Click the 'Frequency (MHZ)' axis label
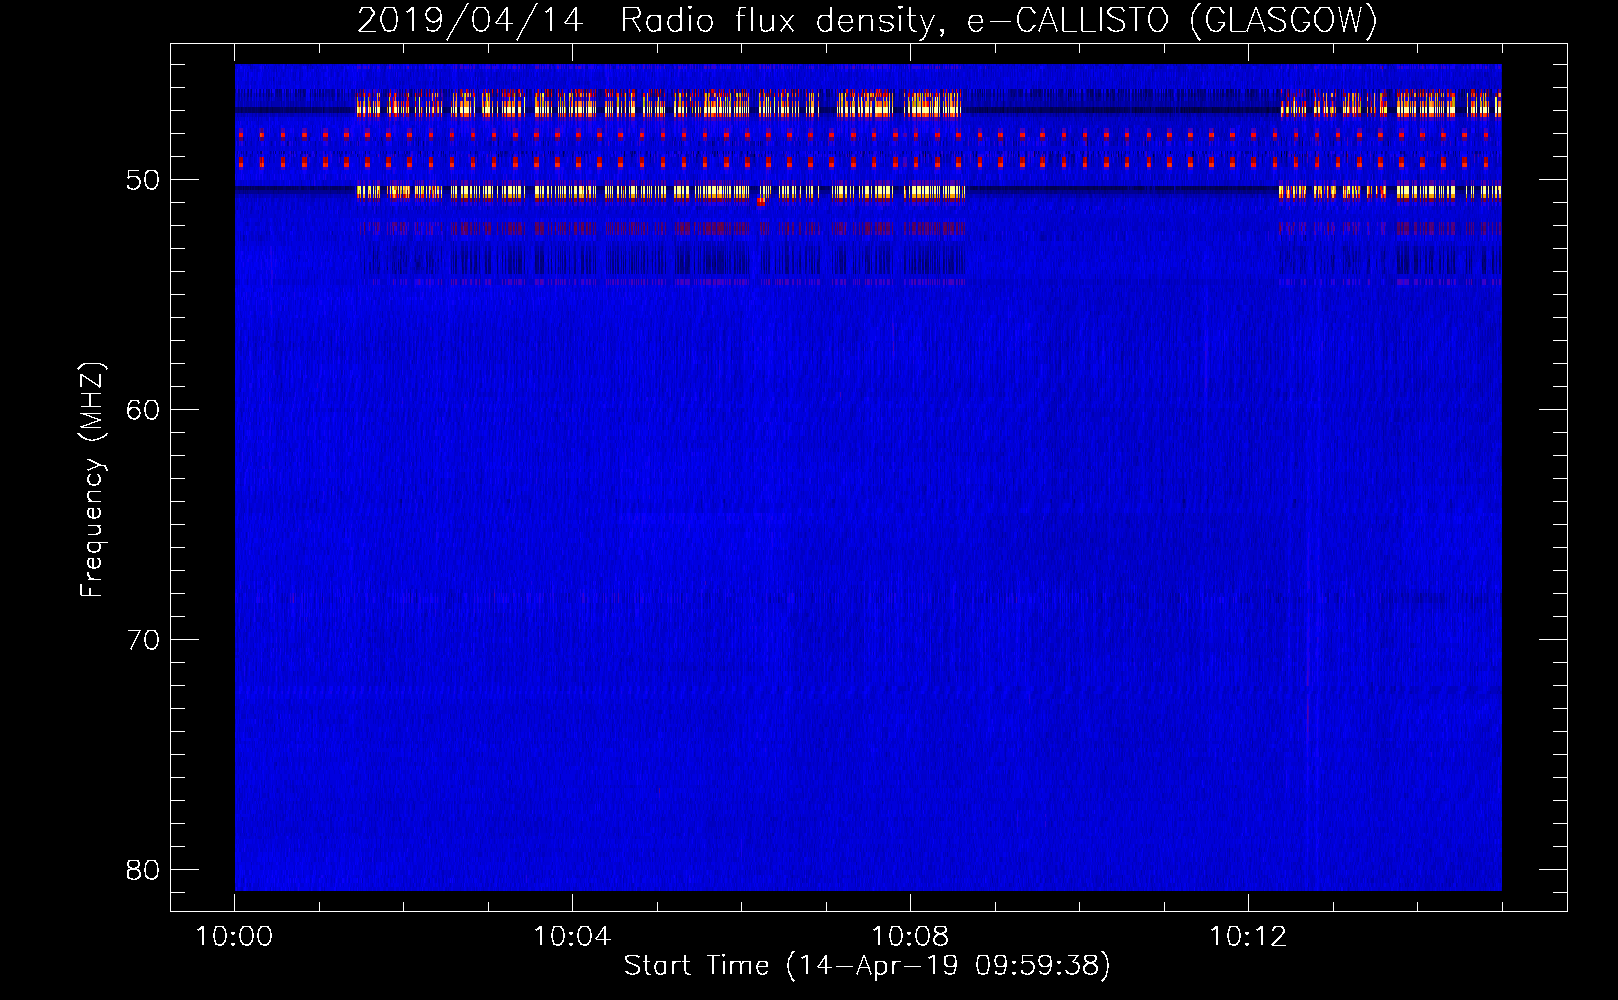Screen dimensions: 1618x1000 [x=92, y=481]
